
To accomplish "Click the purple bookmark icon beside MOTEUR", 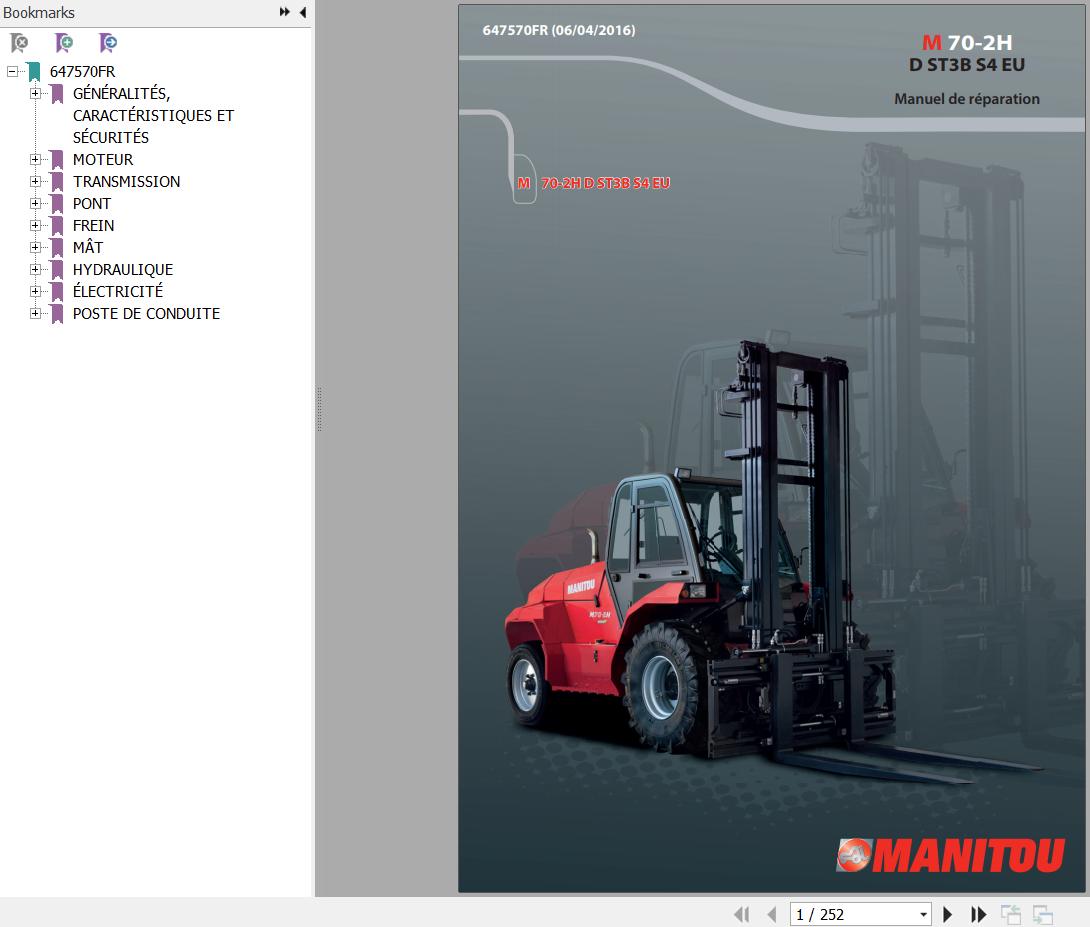I will (57, 160).
